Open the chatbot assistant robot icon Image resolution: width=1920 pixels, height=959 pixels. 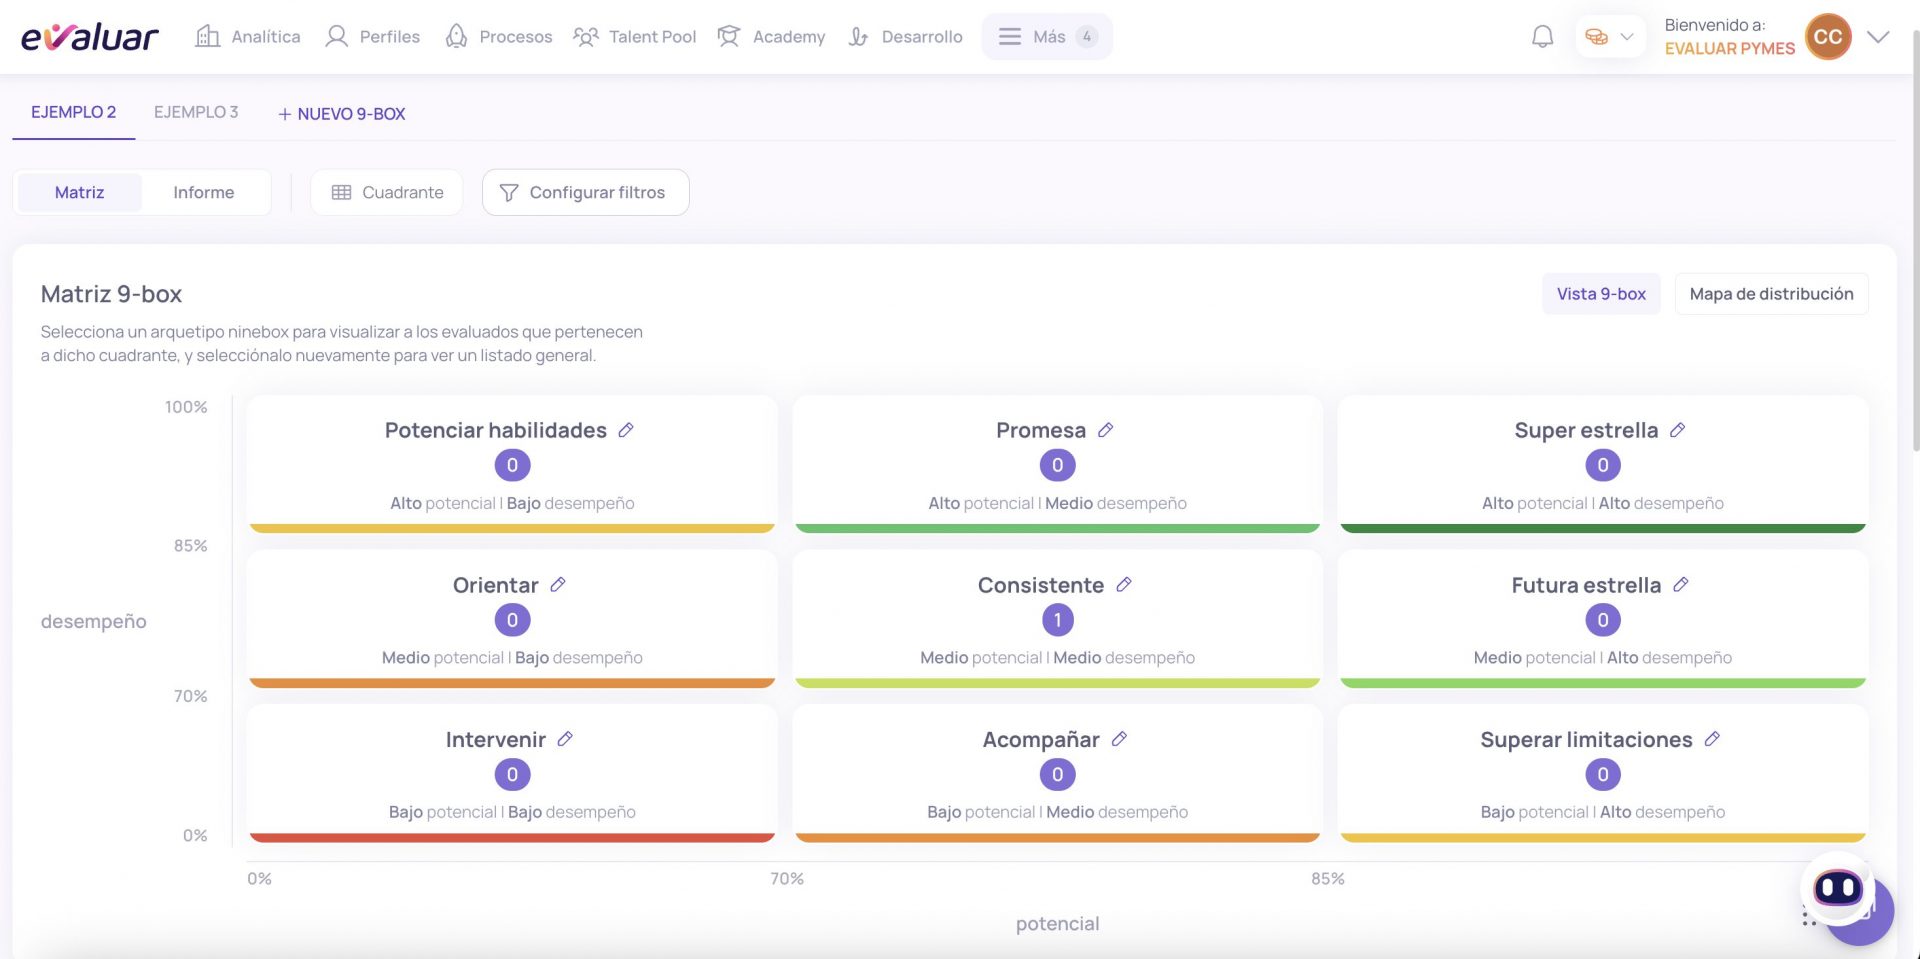coord(1838,887)
